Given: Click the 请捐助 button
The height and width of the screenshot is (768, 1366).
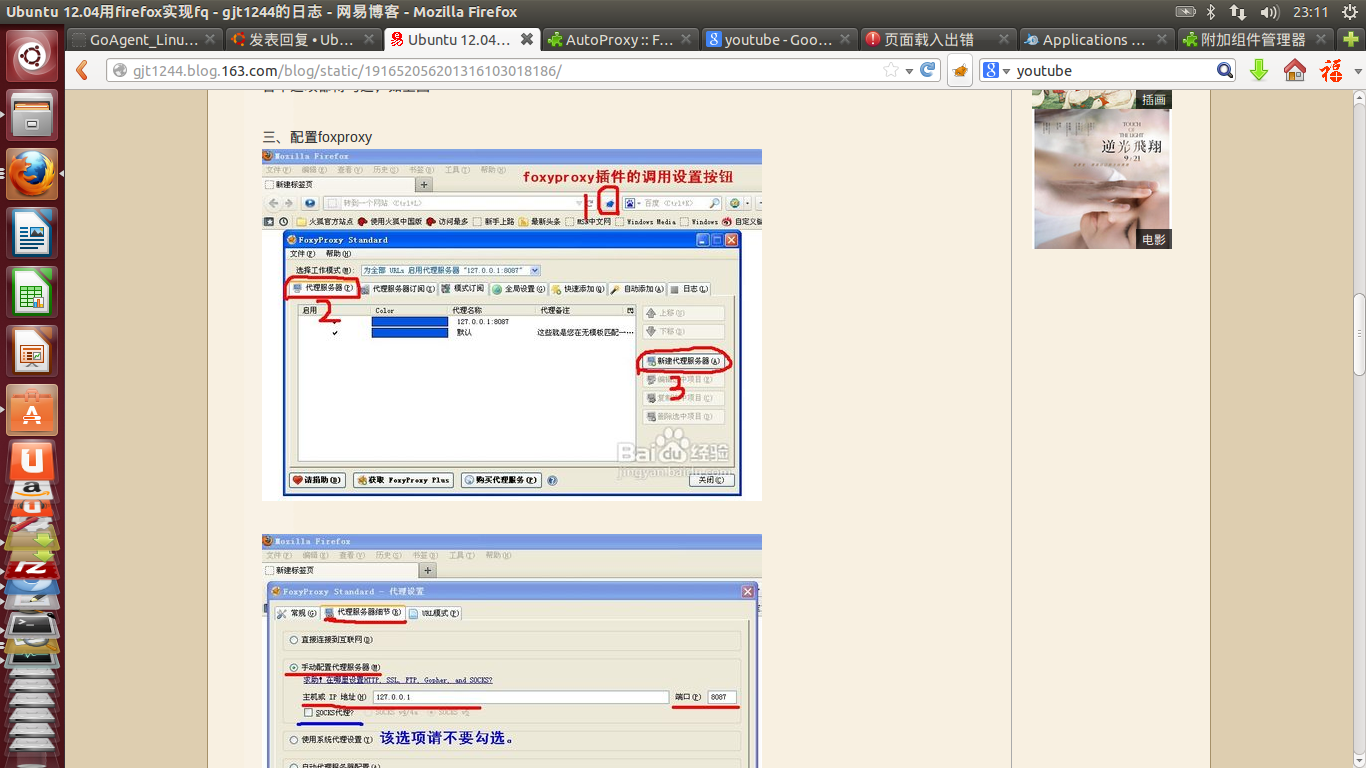Looking at the screenshot, I should click(x=316, y=480).
